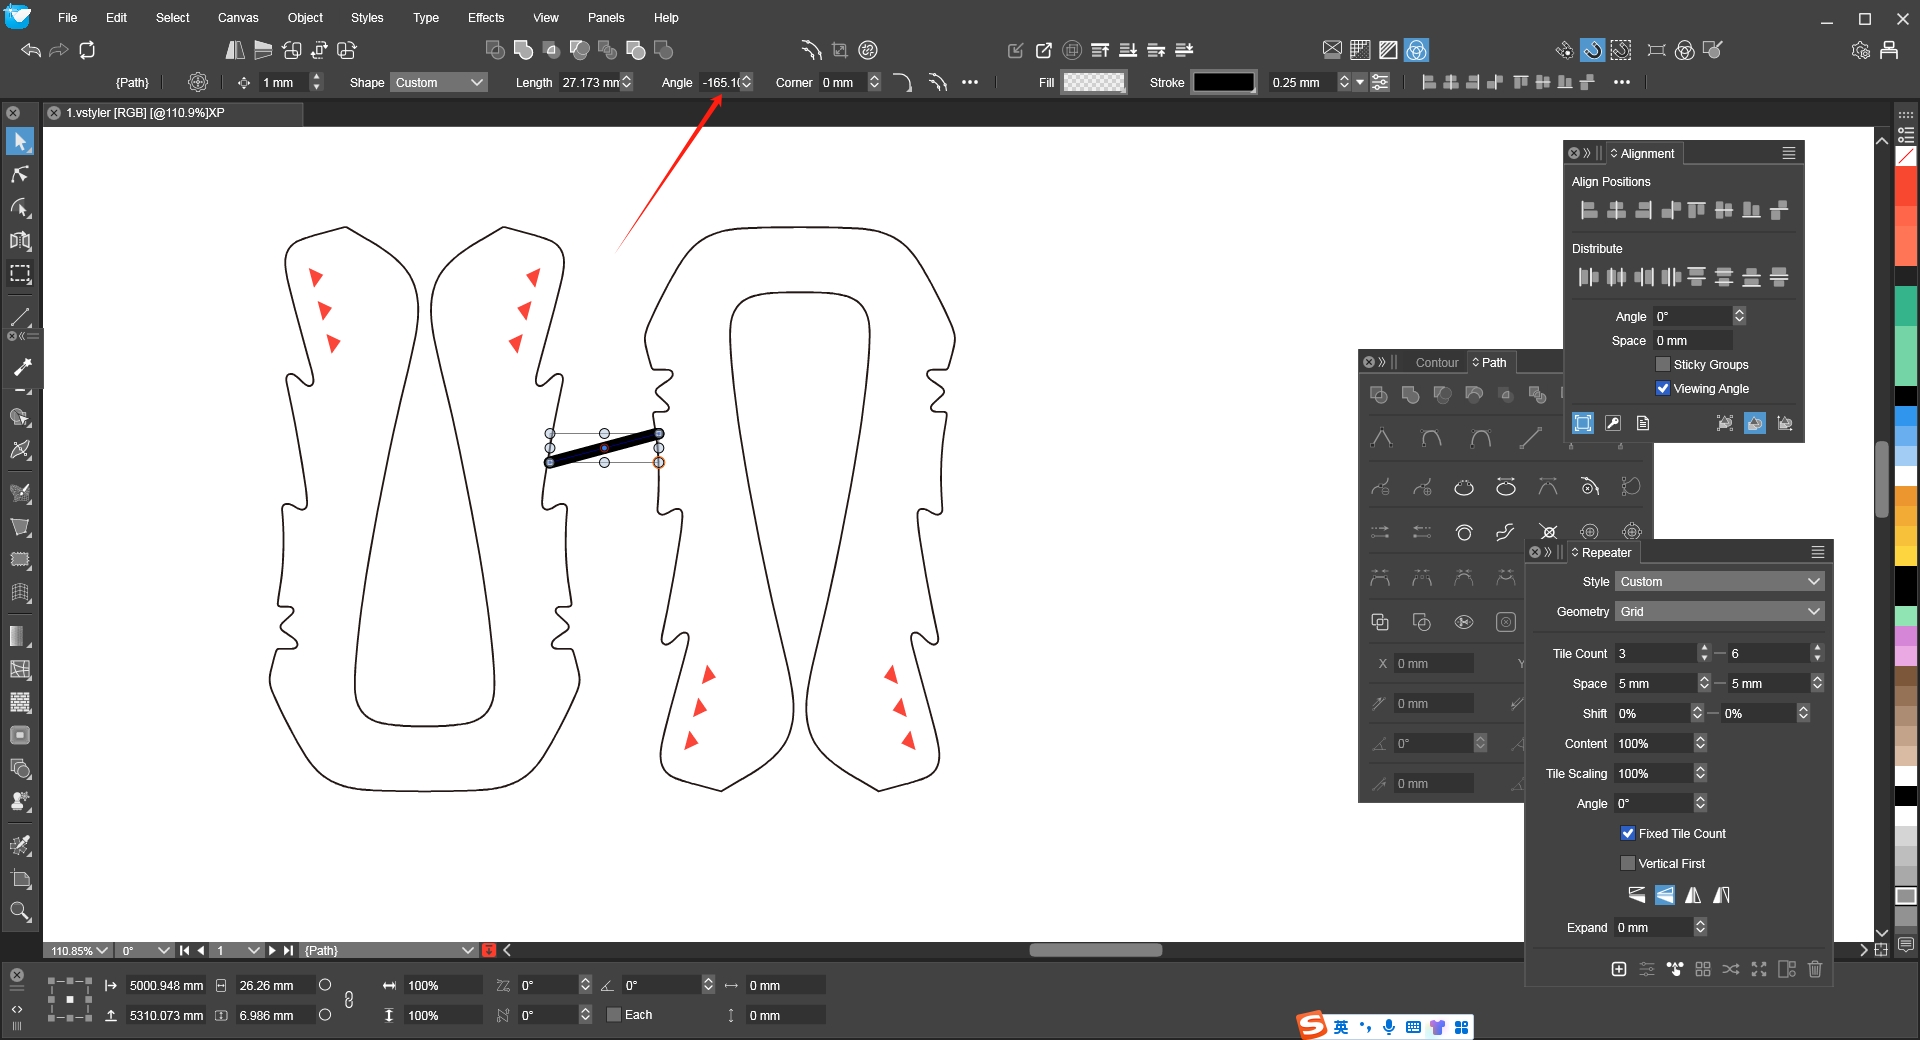Uncheck the Viewing Angle checkbox
This screenshot has width=1920, height=1040.
[1663, 388]
